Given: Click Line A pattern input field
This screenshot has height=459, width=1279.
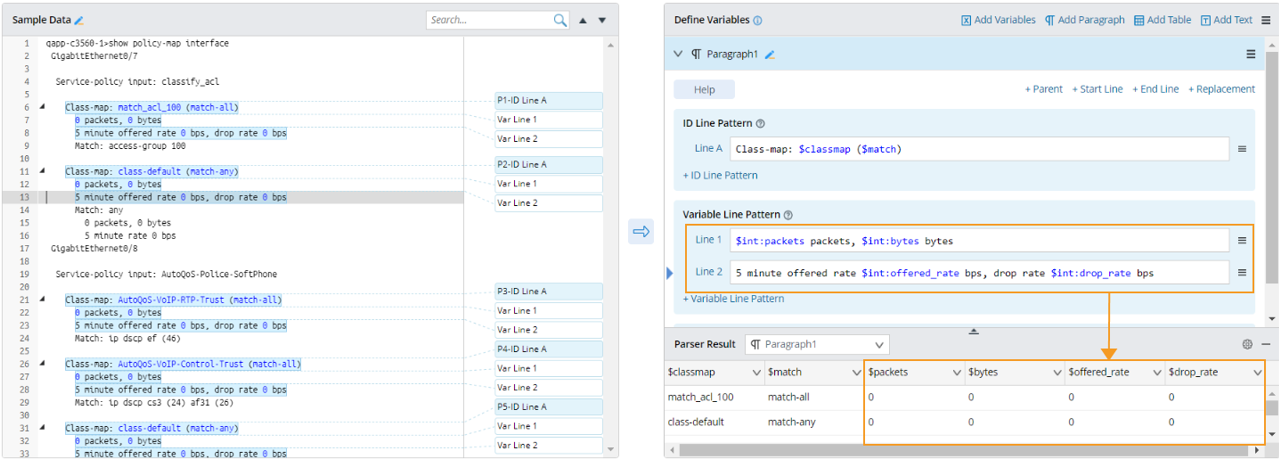Looking at the screenshot, I should pyautogui.click(x=978, y=149).
